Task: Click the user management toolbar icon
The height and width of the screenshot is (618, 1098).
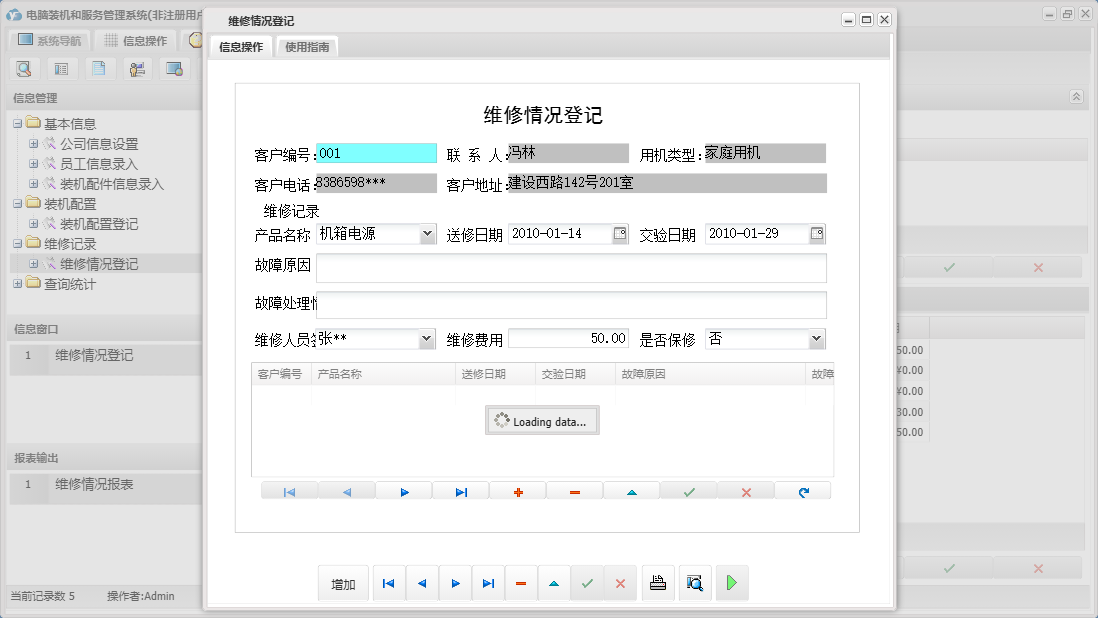Action: click(137, 68)
